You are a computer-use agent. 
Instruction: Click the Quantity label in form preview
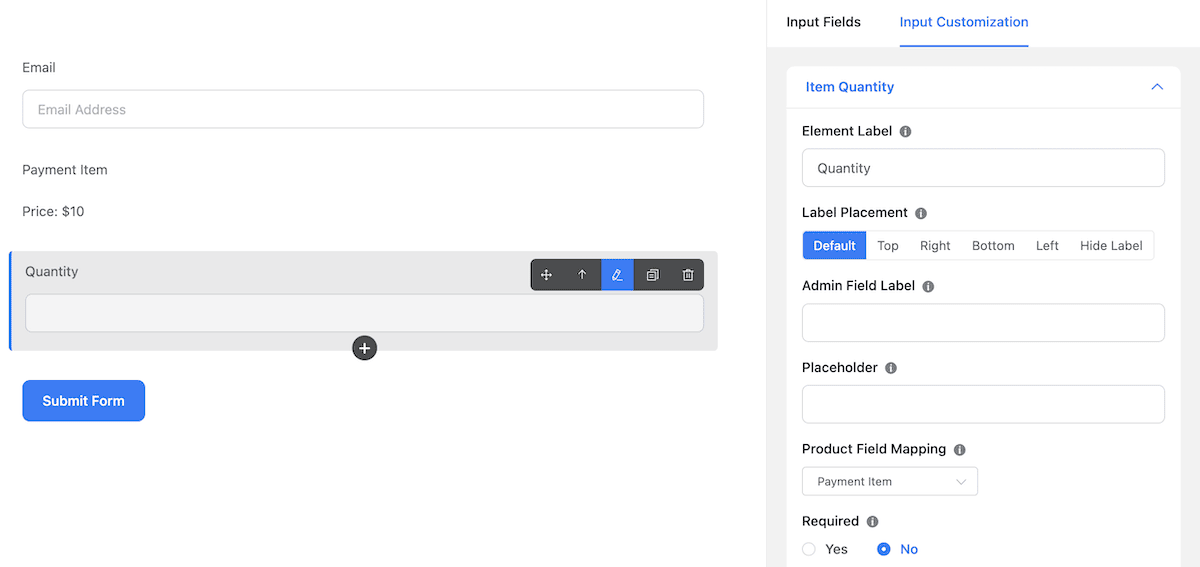click(x=51, y=272)
